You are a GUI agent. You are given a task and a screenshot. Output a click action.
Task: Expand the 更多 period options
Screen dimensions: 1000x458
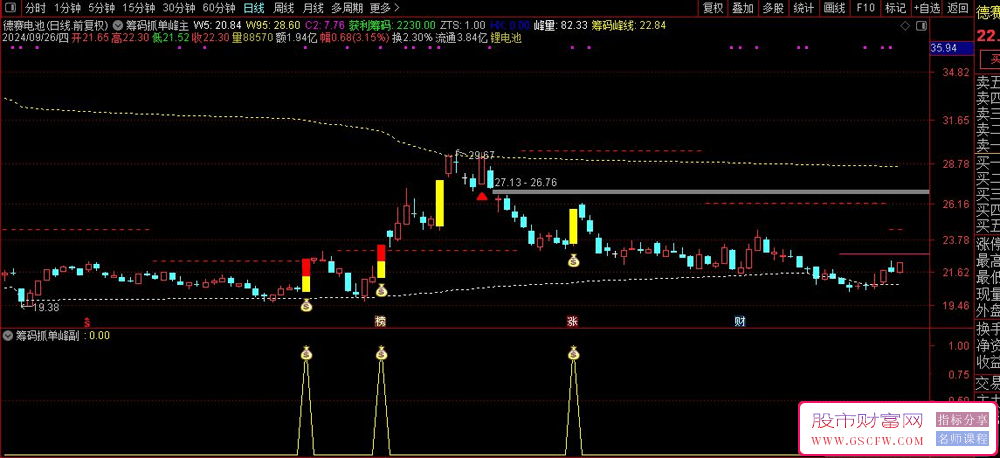[x=385, y=8]
